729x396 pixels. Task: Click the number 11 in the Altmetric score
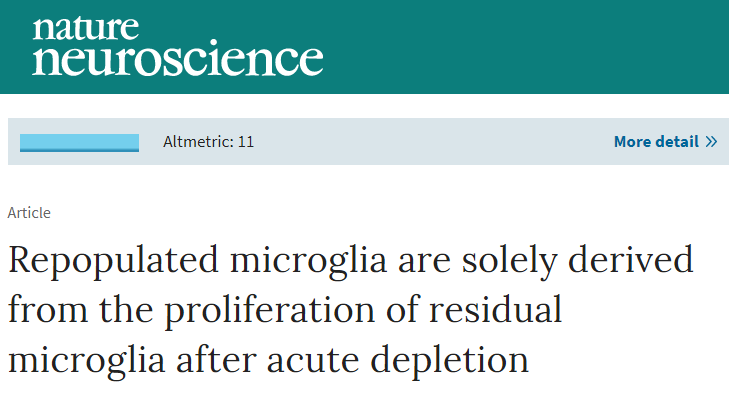pyautogui.click(x=246, y=141)
